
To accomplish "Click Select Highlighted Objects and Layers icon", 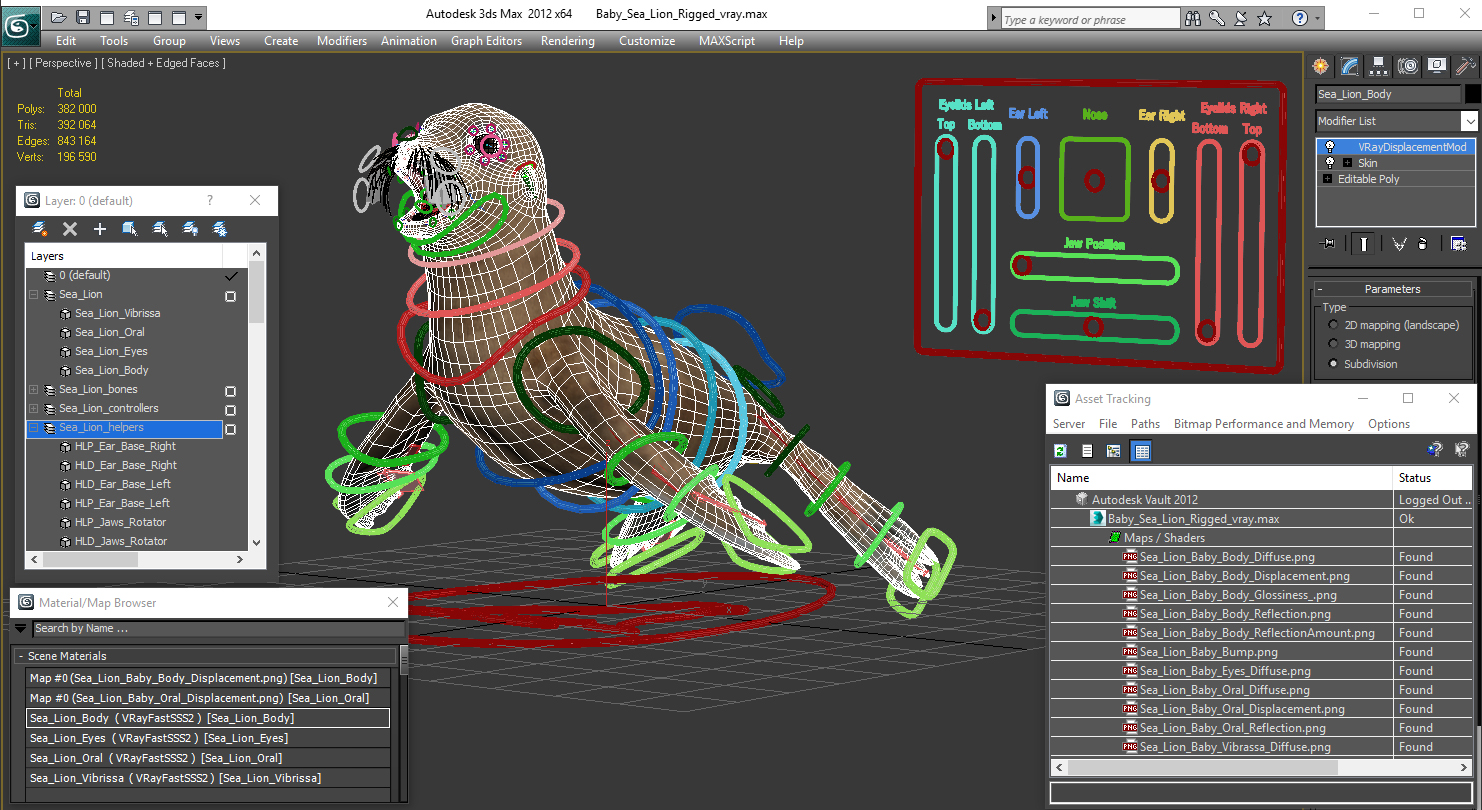I will click(x=130, y=229).
